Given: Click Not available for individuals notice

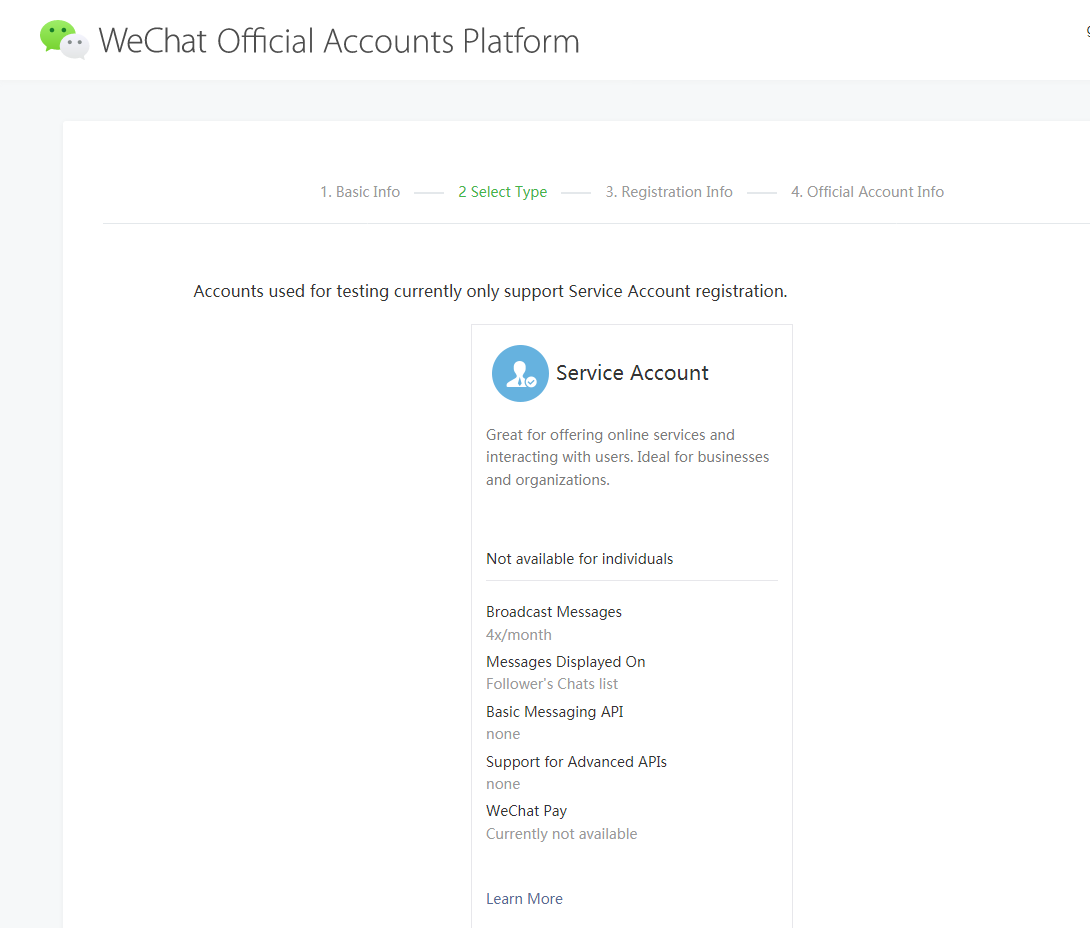Looking at the screenshot, I should 579,559.
